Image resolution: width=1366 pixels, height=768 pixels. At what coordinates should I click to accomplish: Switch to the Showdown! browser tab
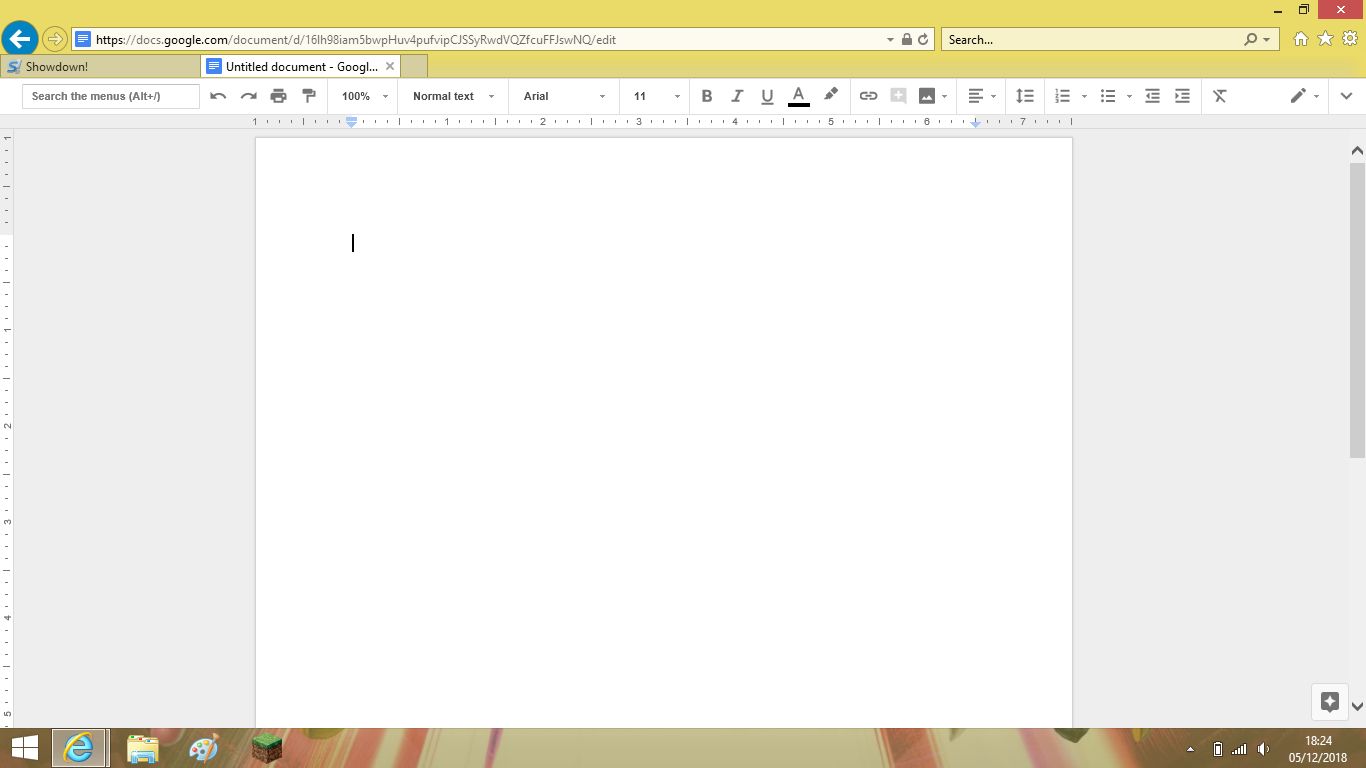point(100,66)
